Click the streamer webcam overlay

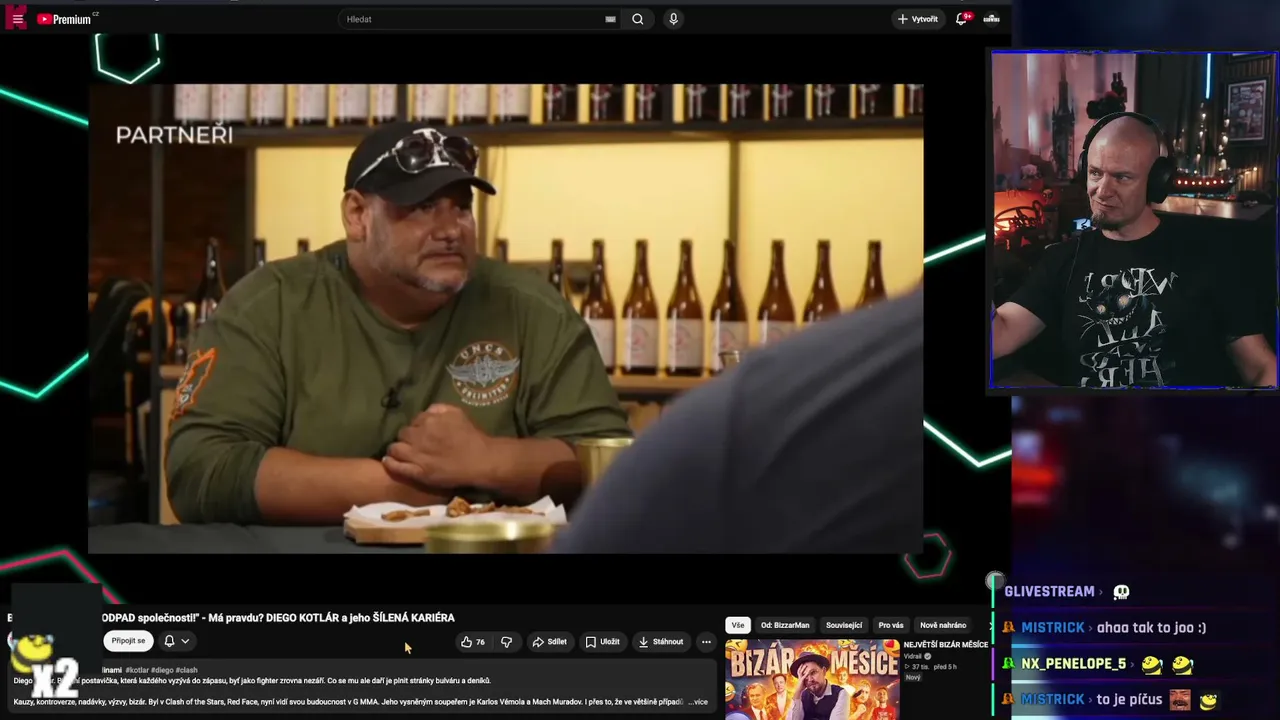(x=1134, y=219)
